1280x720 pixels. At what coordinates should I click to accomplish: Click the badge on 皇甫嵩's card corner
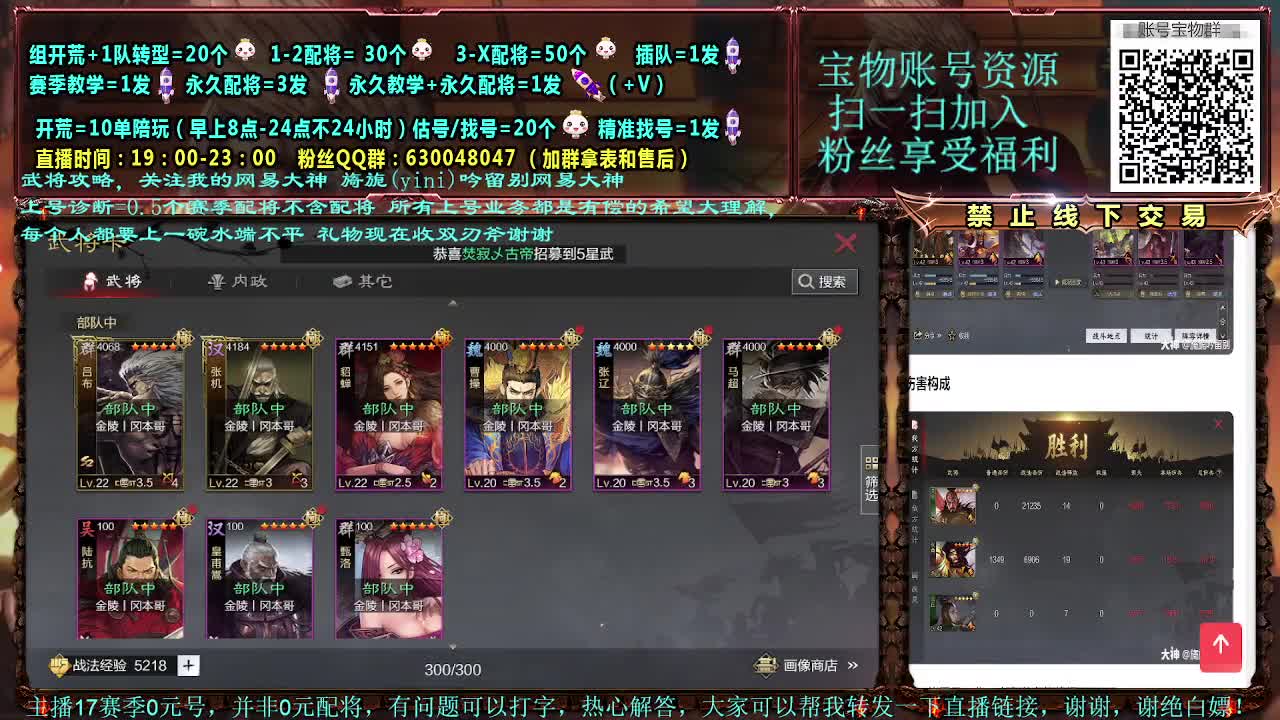[313, 518]
